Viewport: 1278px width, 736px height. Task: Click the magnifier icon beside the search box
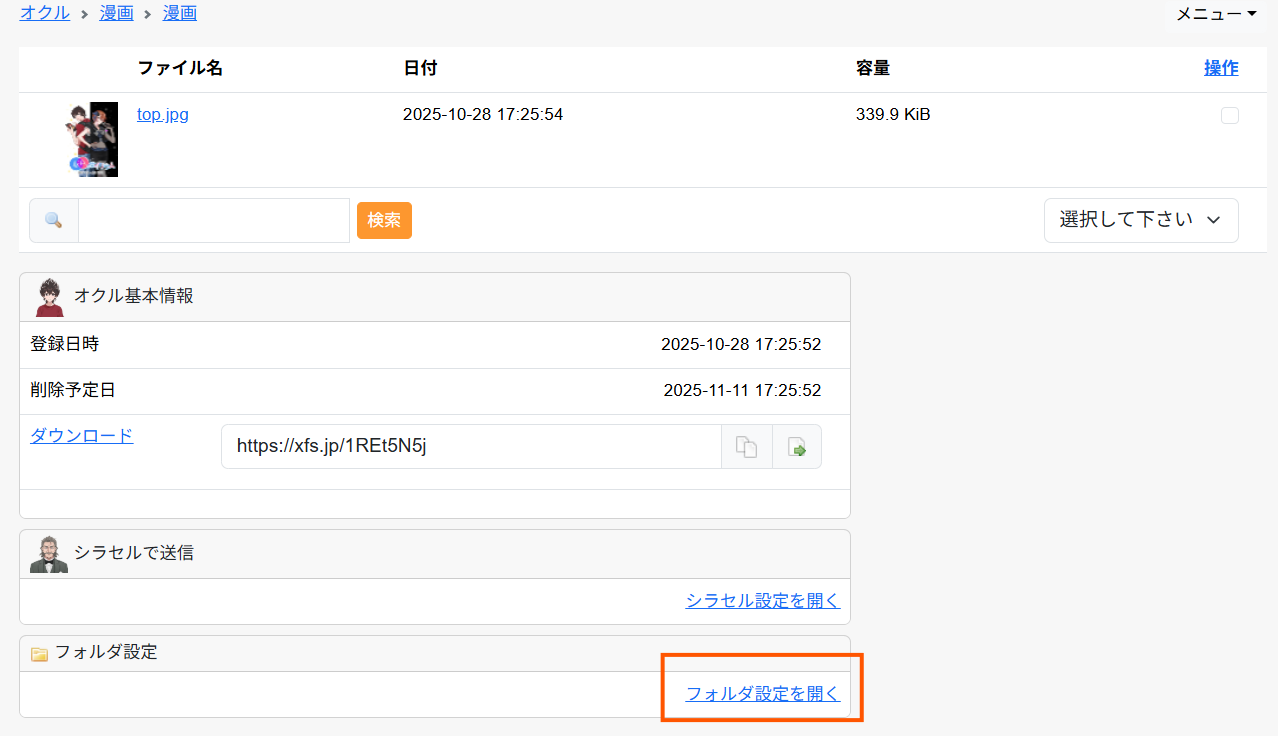point(54,220)
